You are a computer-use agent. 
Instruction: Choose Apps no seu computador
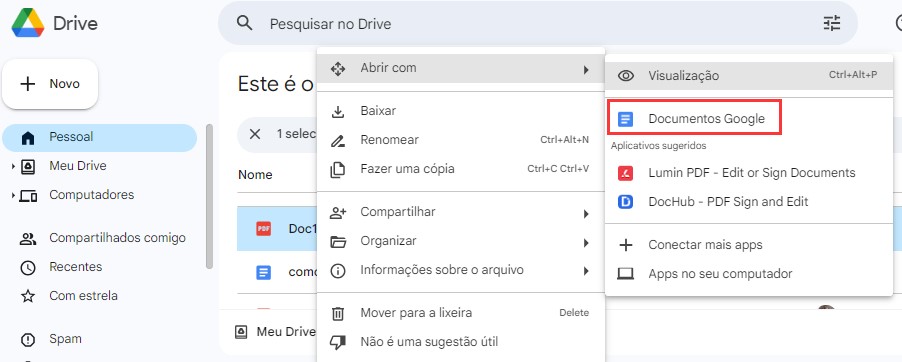pos(749,274)
